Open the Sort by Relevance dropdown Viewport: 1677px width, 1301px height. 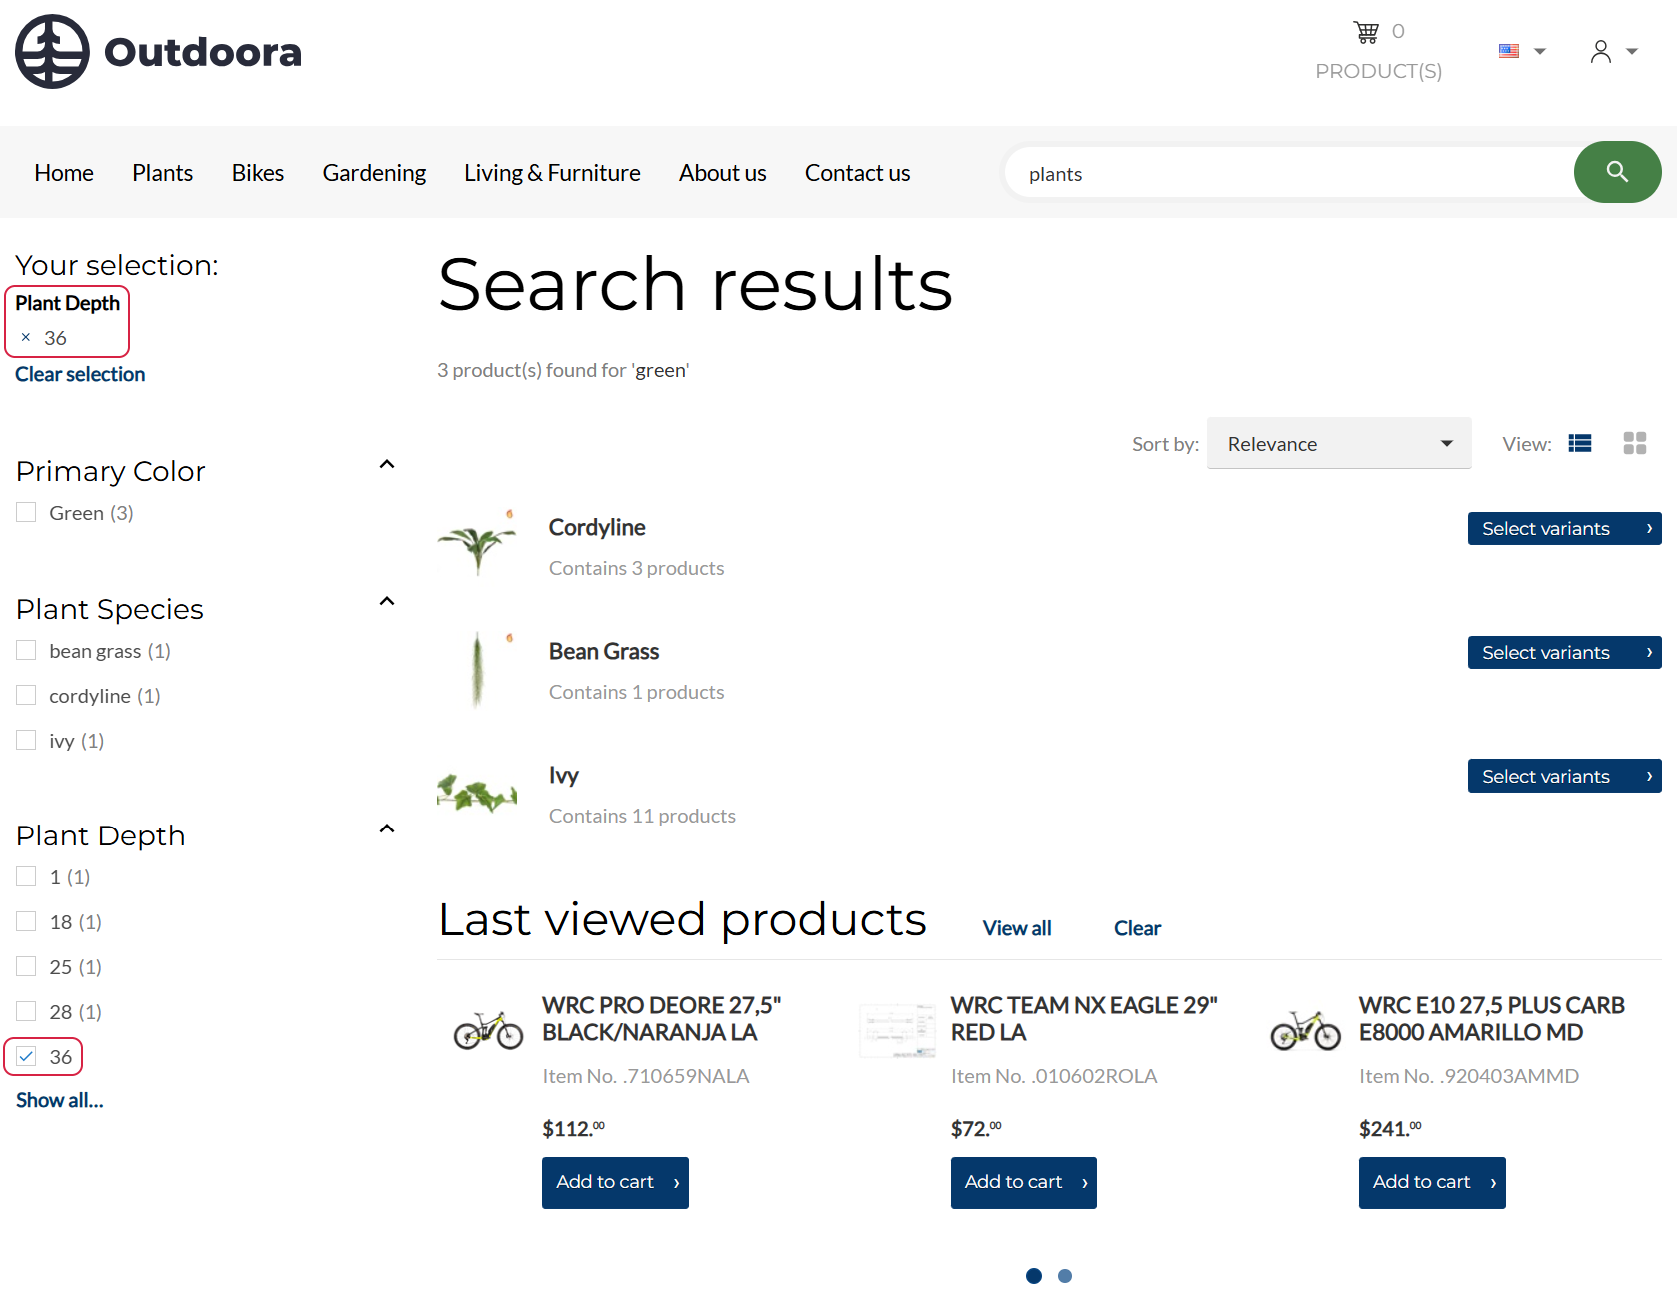click(1339, 443)
